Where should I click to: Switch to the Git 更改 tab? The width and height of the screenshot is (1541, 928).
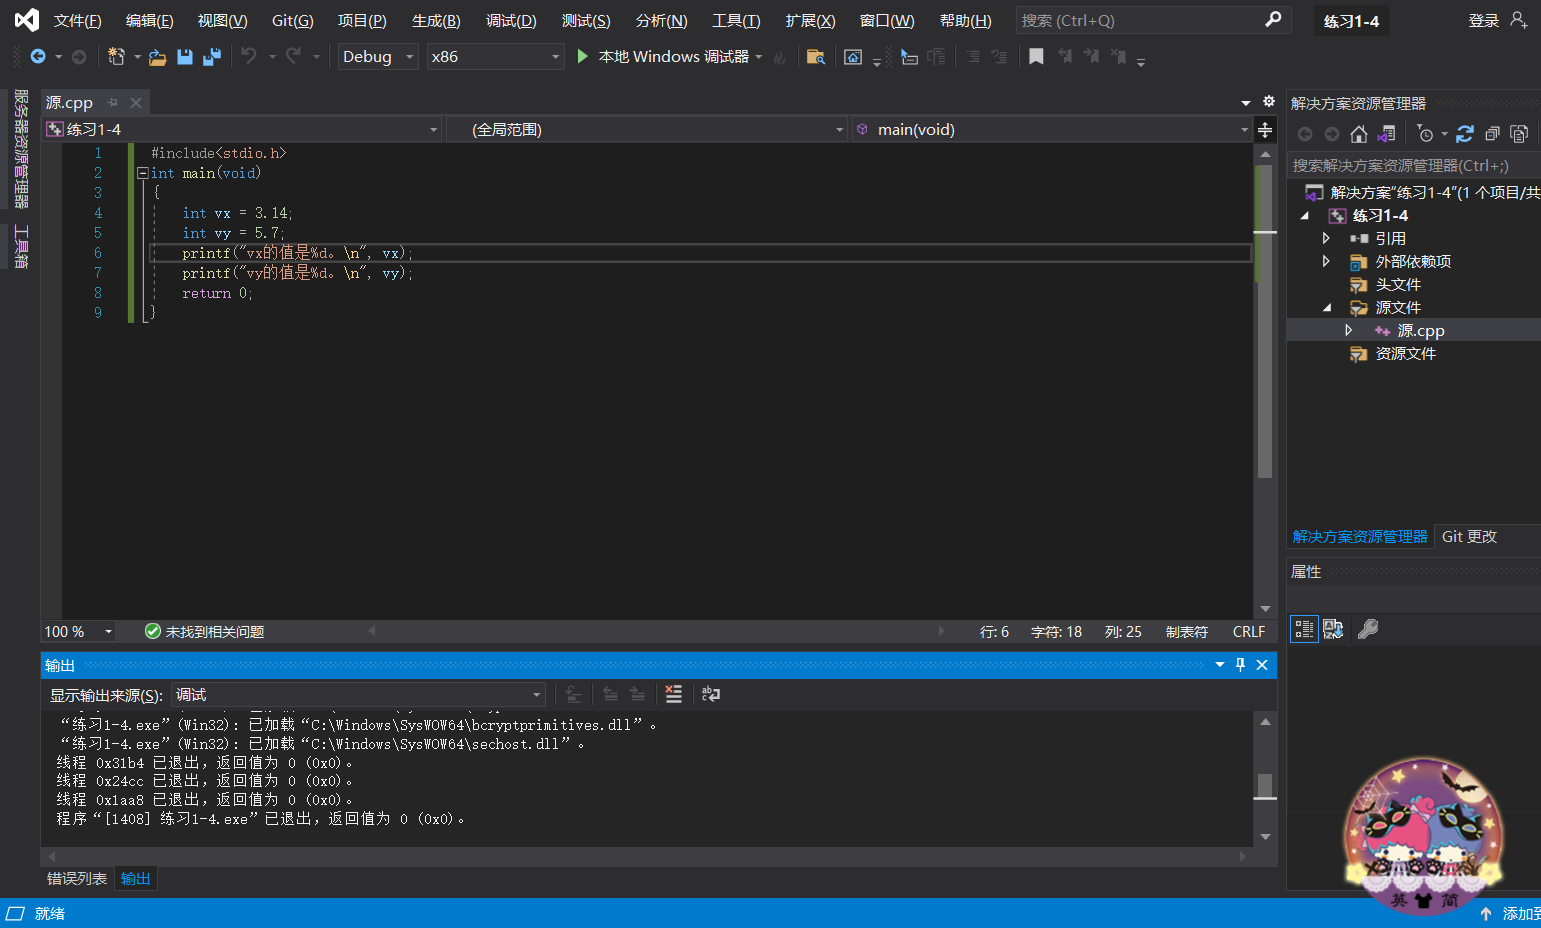(1469, 536)
